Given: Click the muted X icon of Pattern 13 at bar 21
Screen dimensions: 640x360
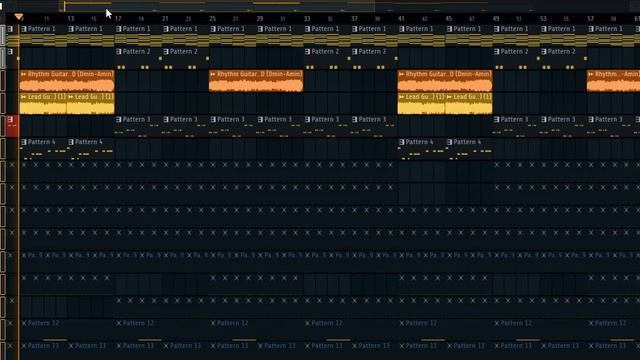Looking at the screenshot, I should [166, 346].
